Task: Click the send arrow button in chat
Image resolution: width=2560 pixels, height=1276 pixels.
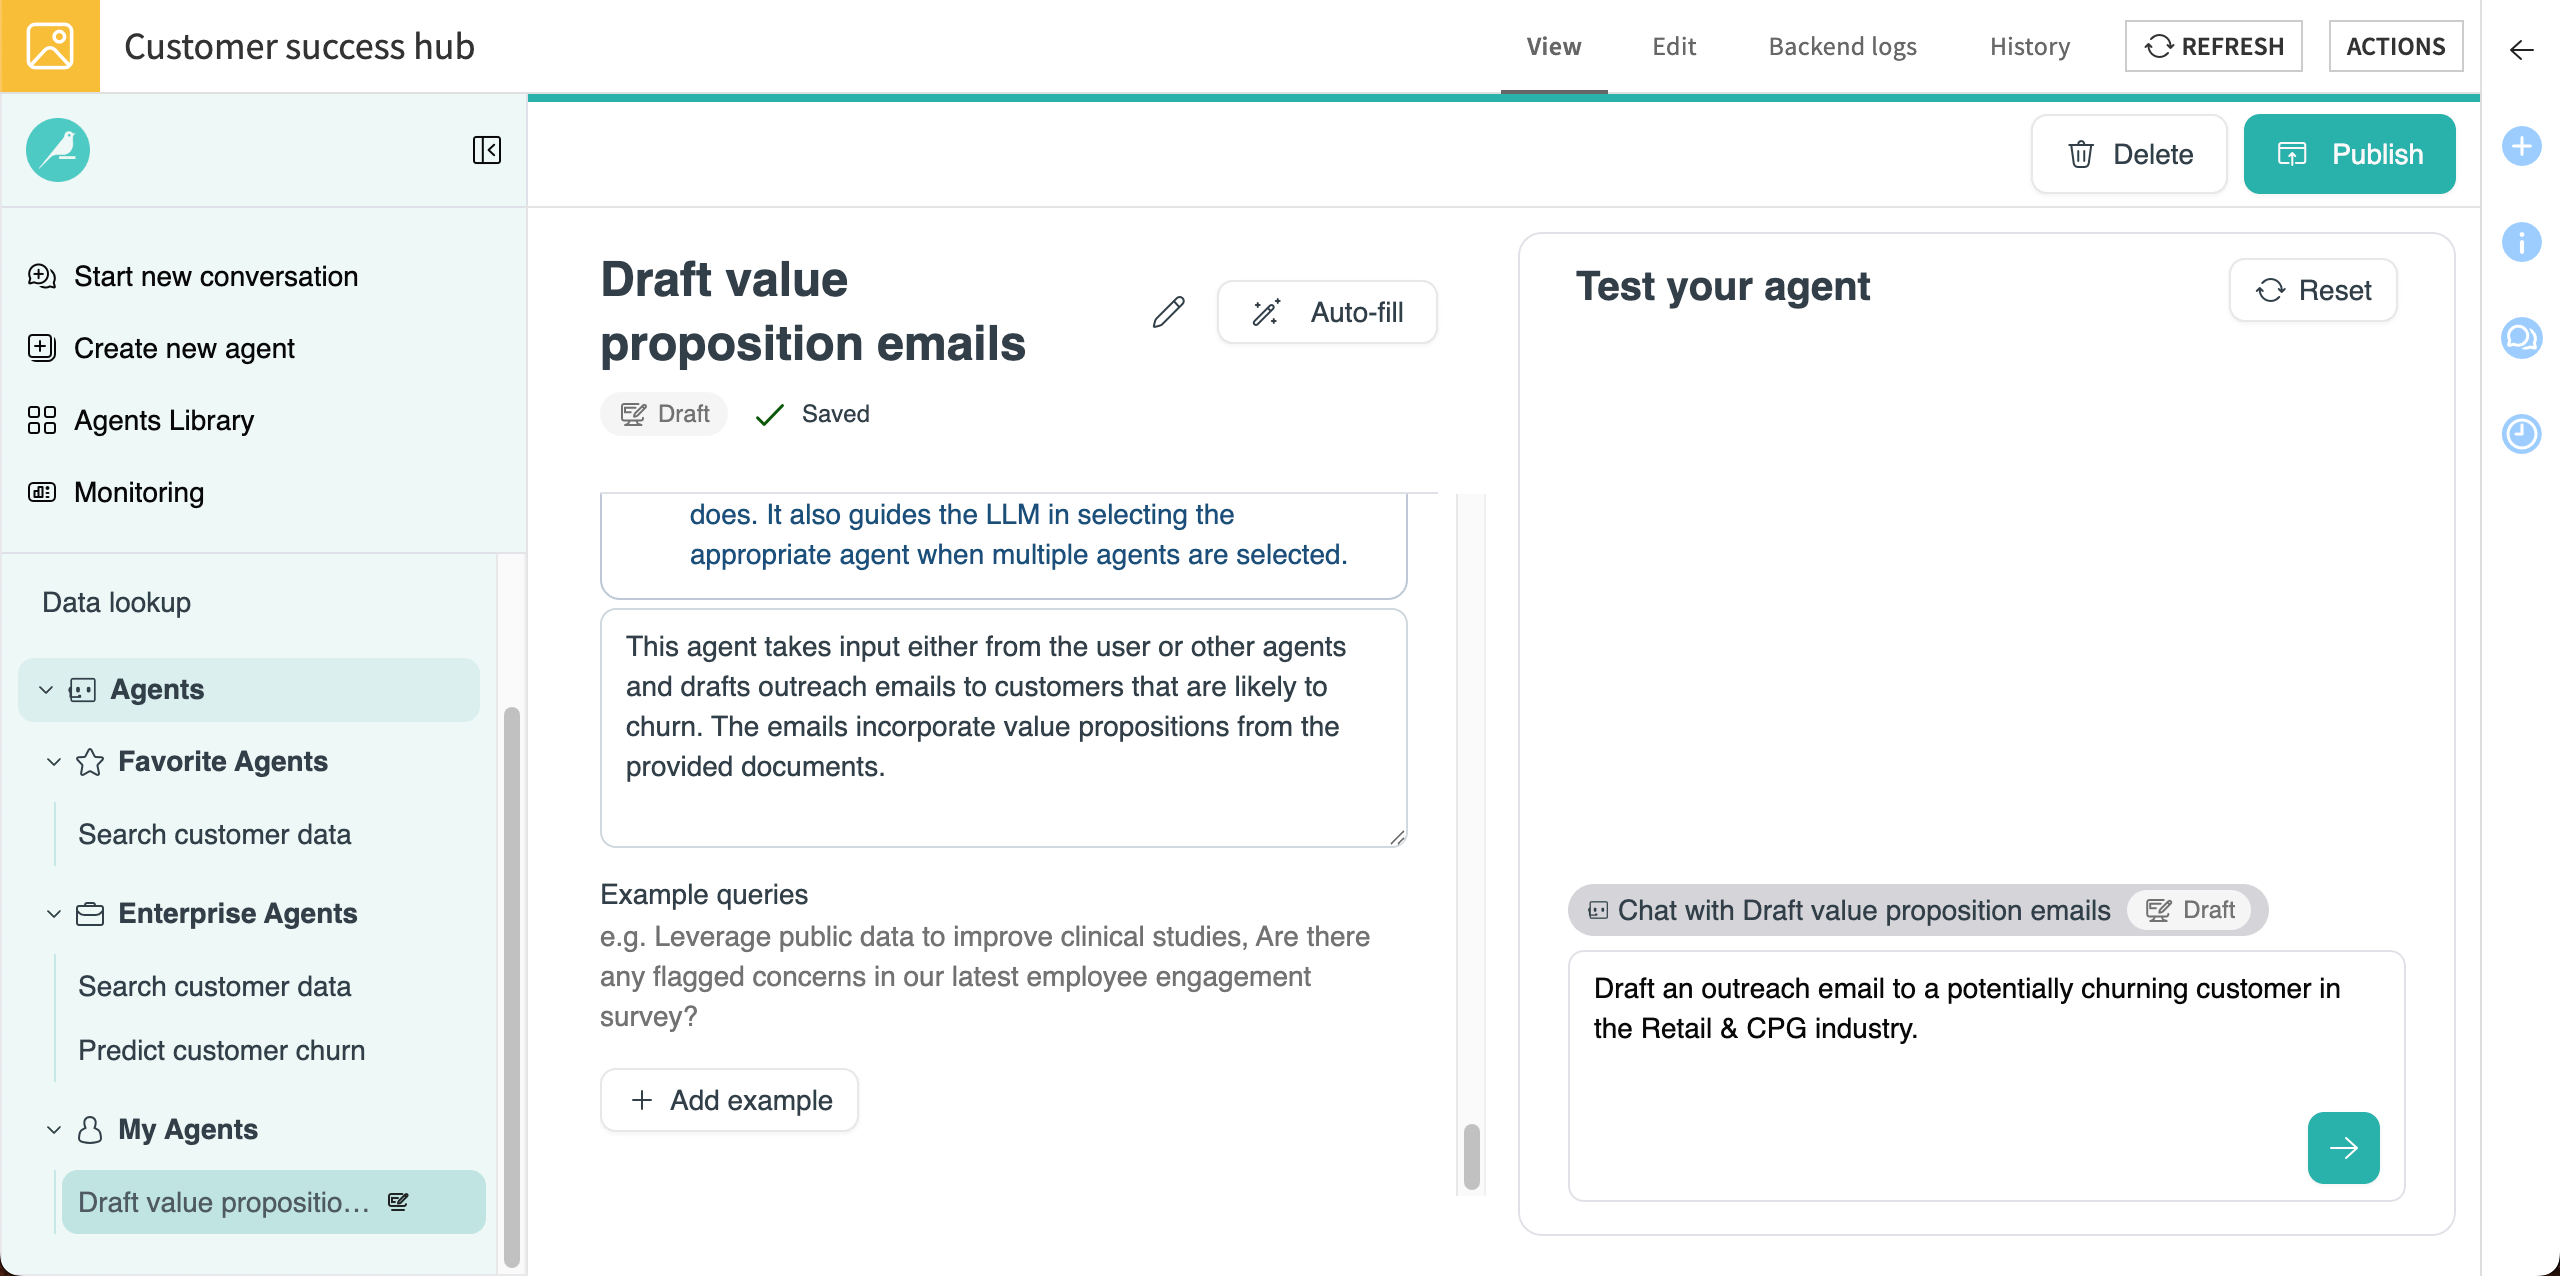Action: [2342, 1147]
